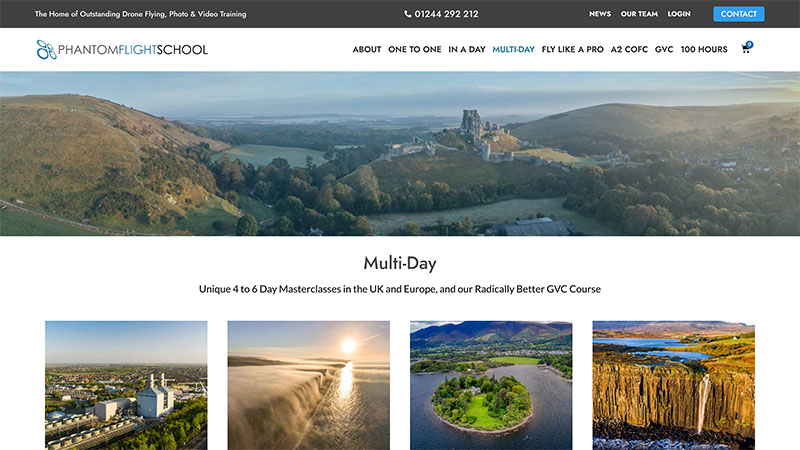This screenshot has height=450, width=800.
Task: Select the lake island aerial thumbnail
Action: [x=491, y=385]
